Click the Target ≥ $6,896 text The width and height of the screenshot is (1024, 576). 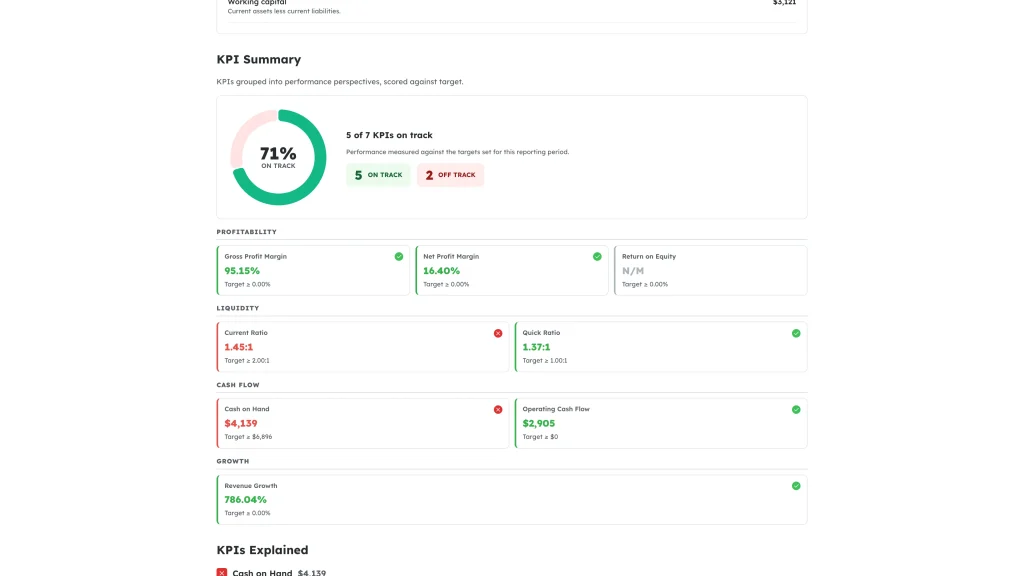pyautogui.click(x=248, y=437)
